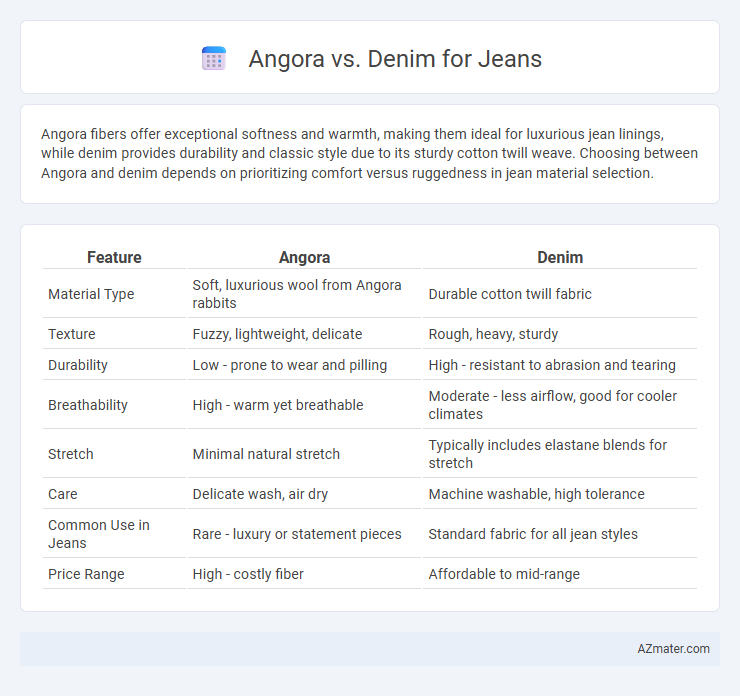740x696 pixels.
Task: Click the 'Care' row label
Action: 63,494
